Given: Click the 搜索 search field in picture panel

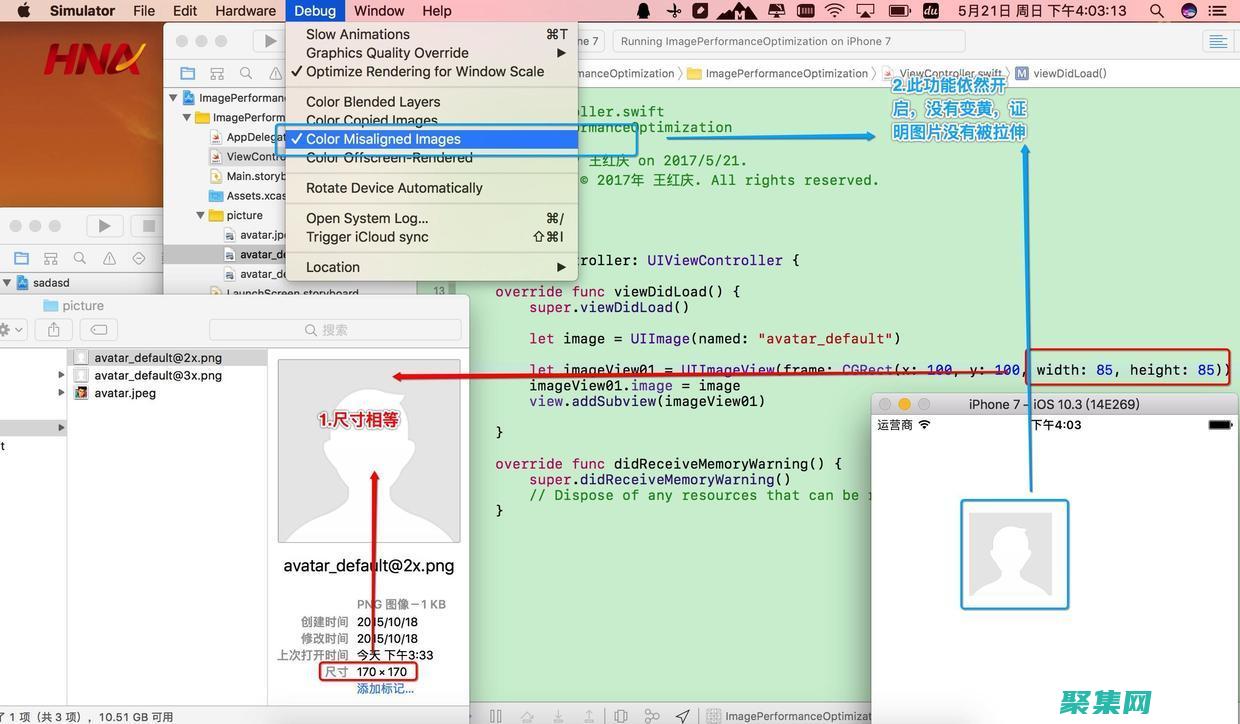Looking at the screenshot, I should [x=330, y=329].
